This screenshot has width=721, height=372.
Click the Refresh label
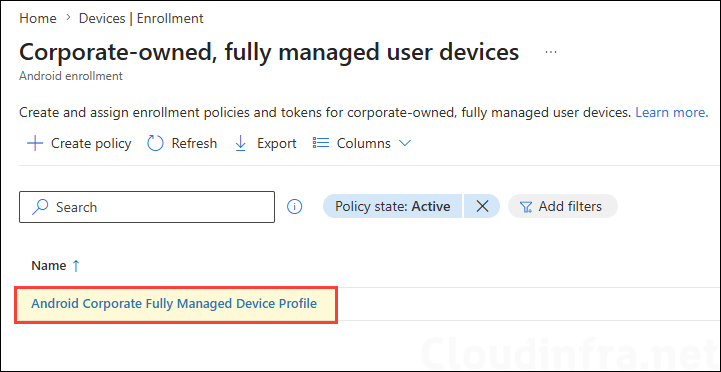click(194, 143)
